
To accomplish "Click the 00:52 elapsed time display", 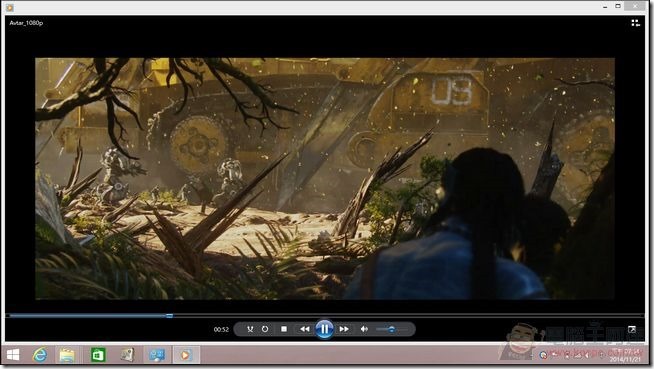I will coord(221,329).
